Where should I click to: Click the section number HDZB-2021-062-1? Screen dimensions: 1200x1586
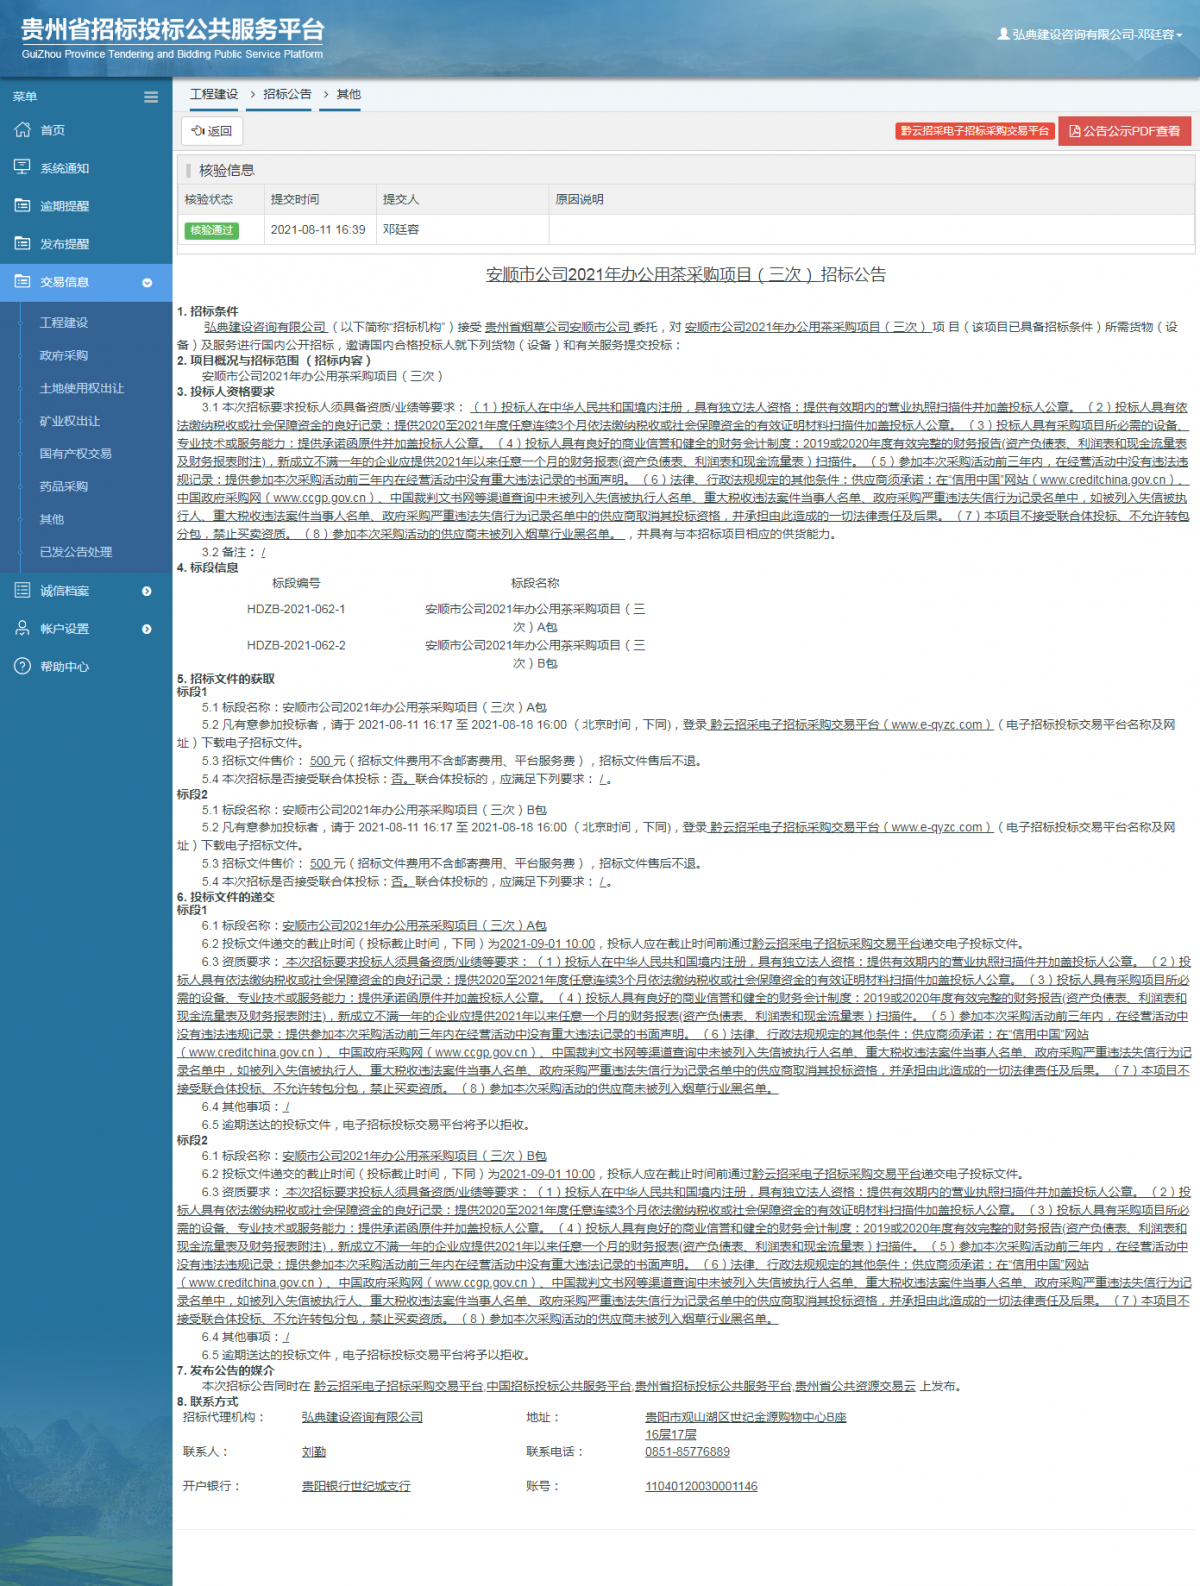pyautogui.click(x=296, y=609)
